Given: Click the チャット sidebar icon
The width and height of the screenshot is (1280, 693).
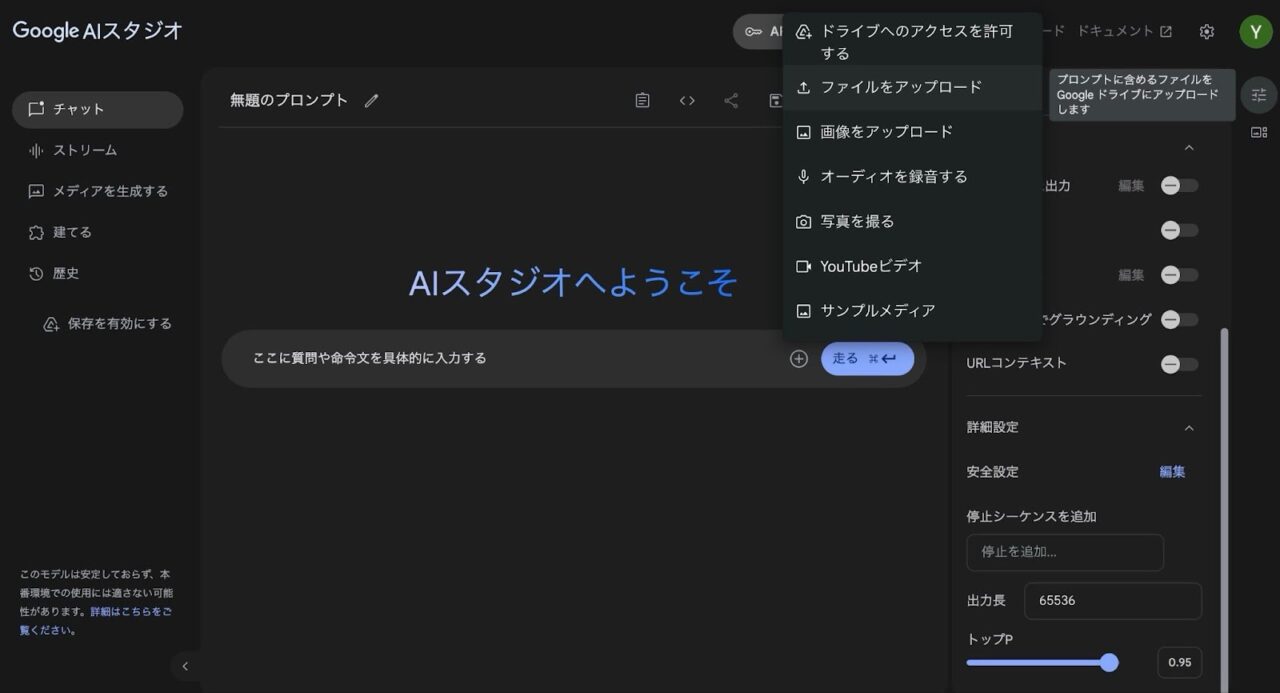Looking at the screenshot, I should tap(37, 109).
